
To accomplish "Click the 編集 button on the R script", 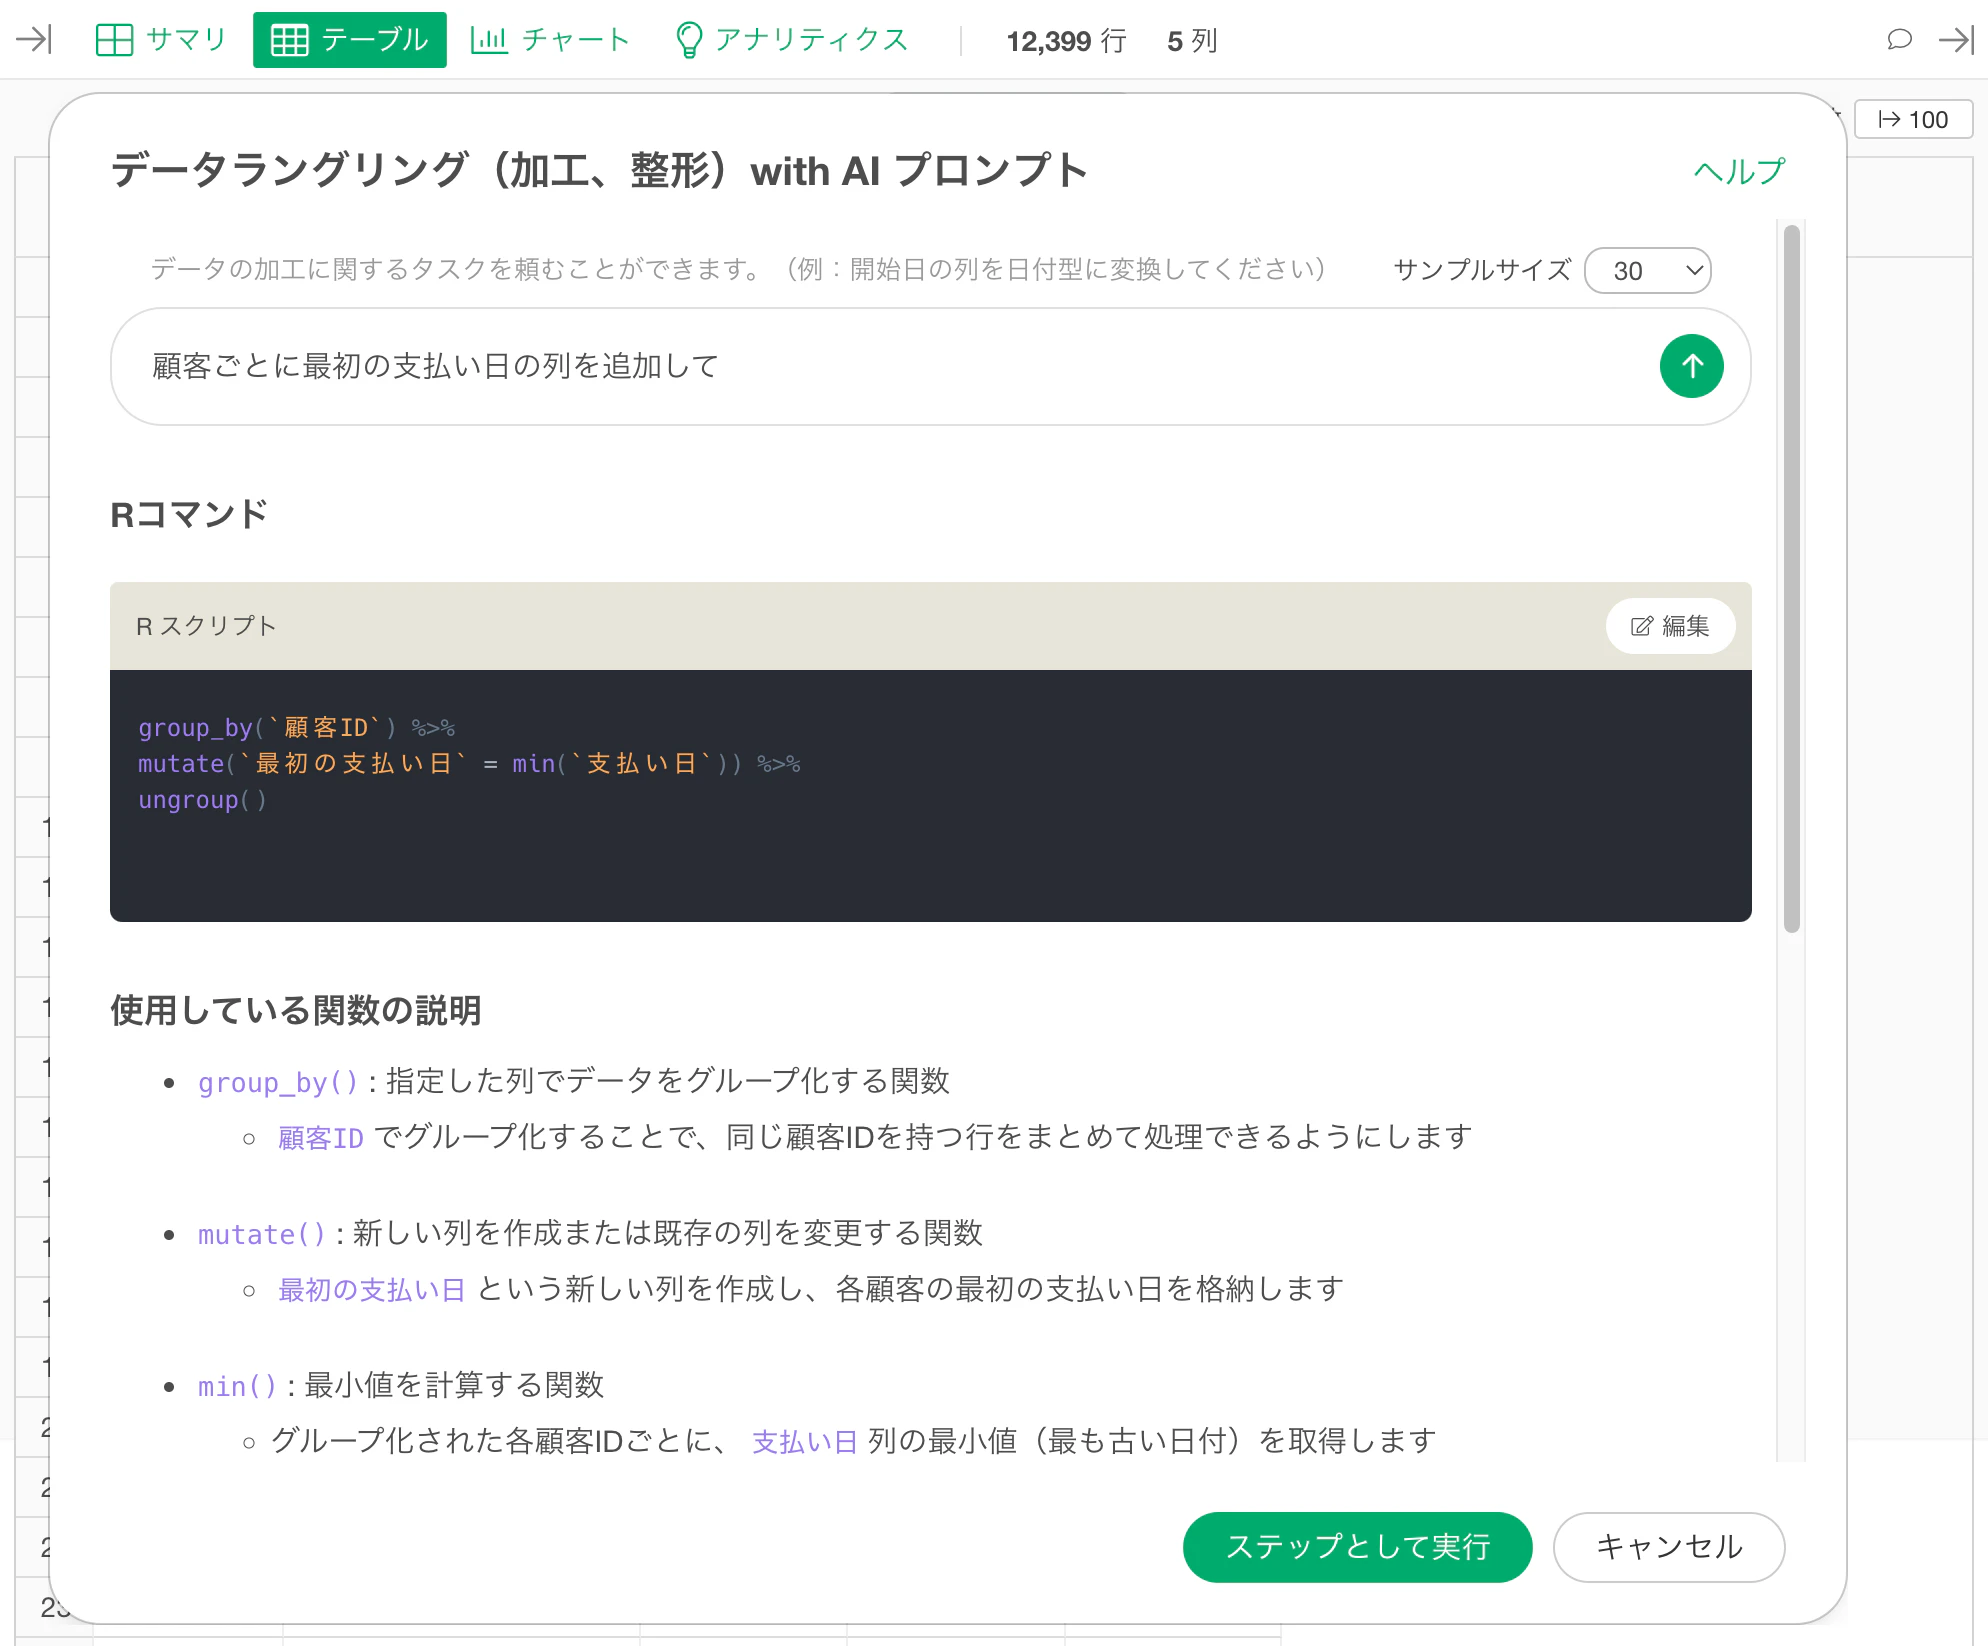I will pyautogui.click(x=1670, y=626).
